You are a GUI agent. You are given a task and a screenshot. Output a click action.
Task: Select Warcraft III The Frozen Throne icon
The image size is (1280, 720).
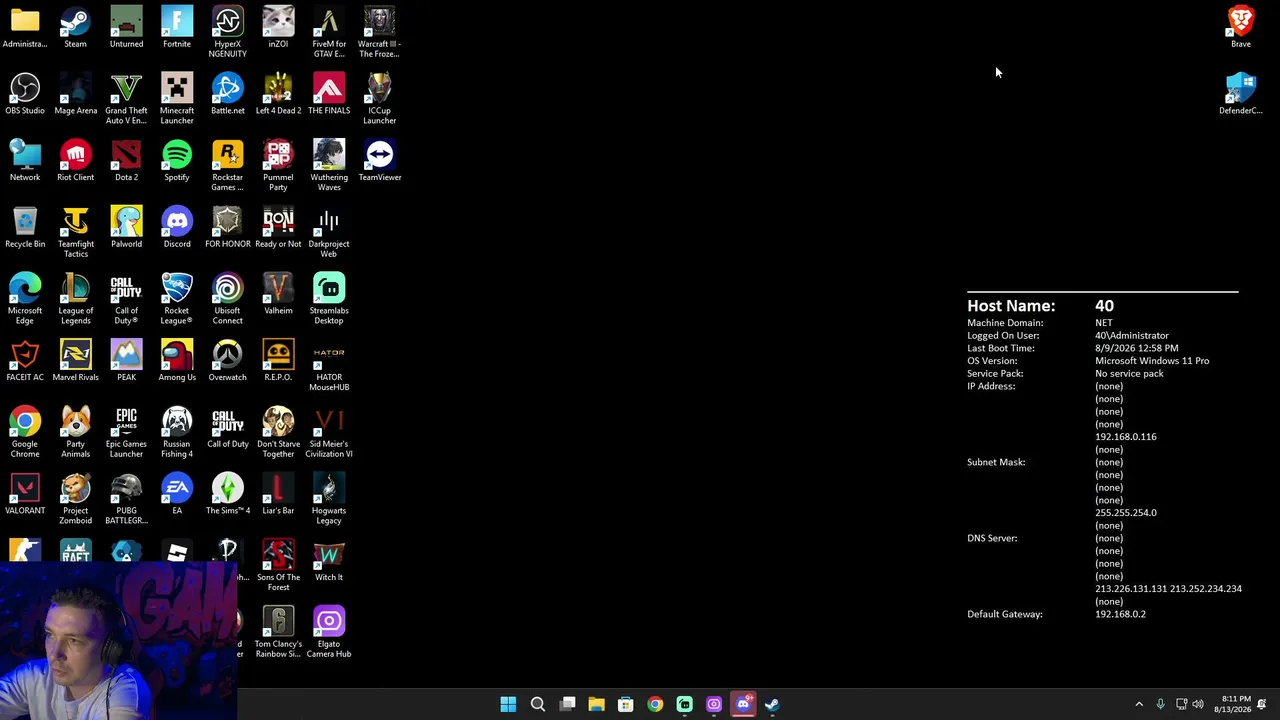pos(380,31)
